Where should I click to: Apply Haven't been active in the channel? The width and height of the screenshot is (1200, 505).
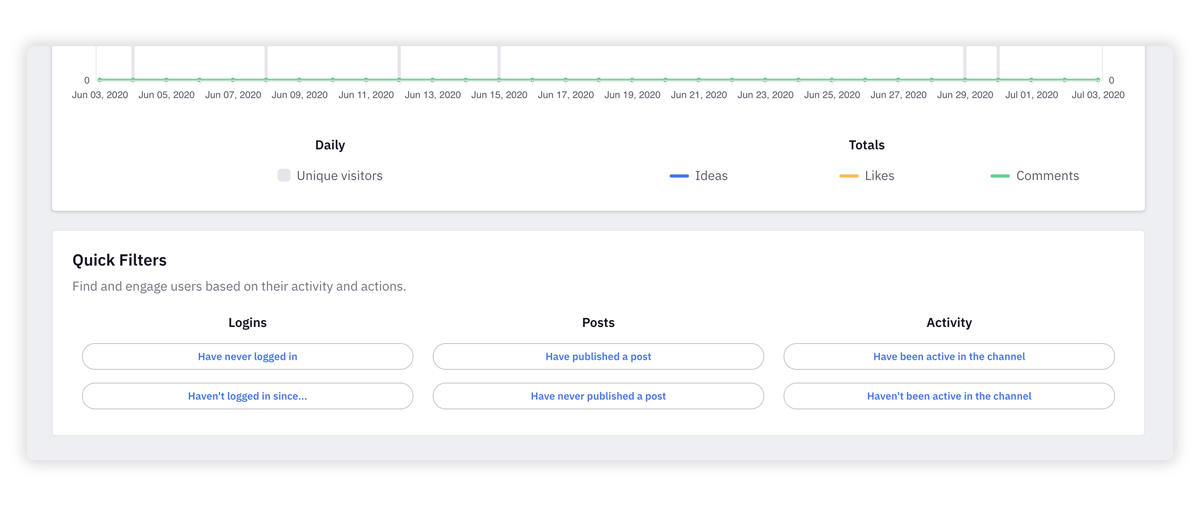pos(949,396)
